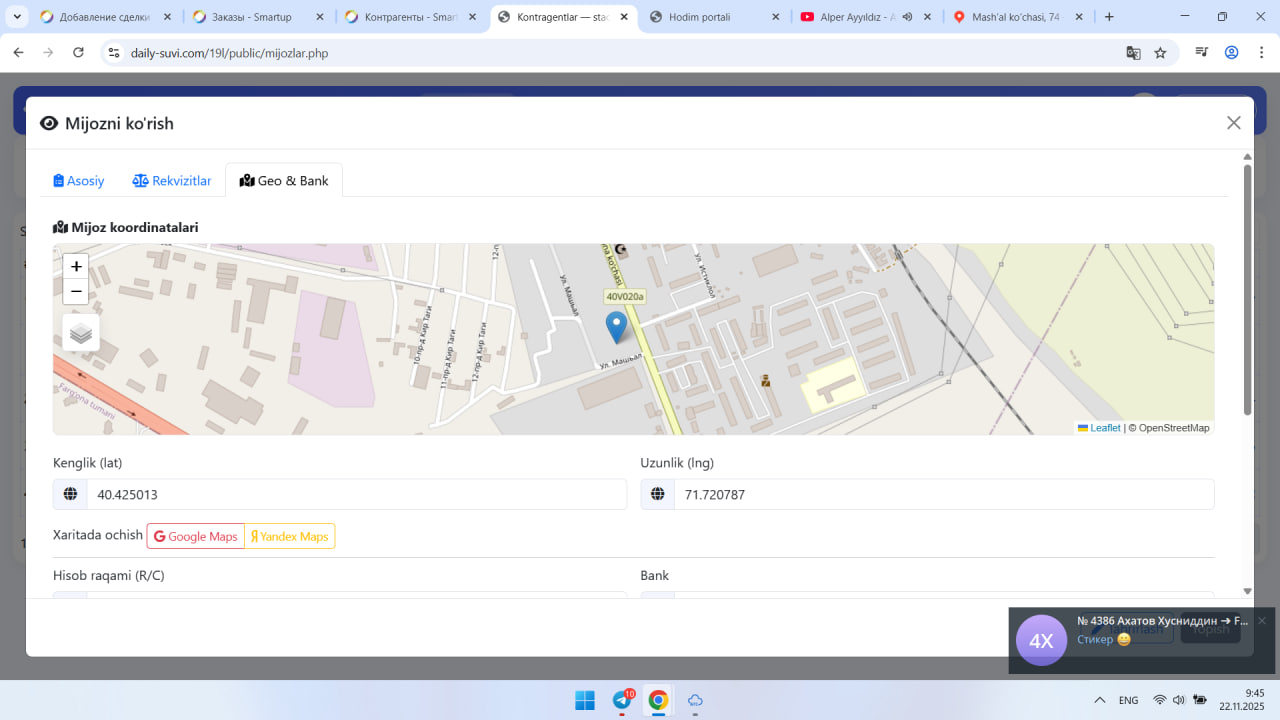Click the address bar URL
This screenshot has width=1280, height=720.
click(229, 53)
